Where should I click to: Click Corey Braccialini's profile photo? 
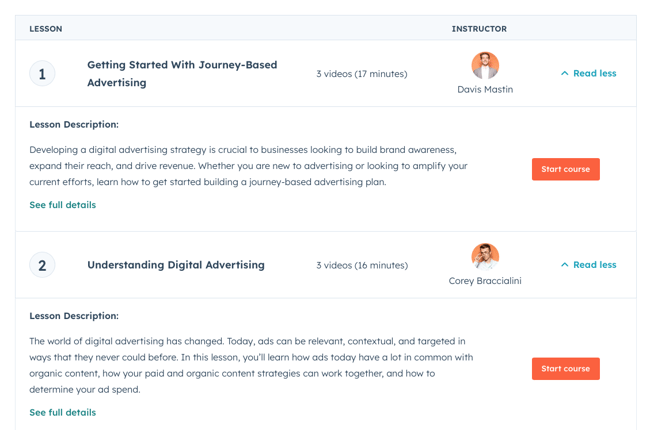click(x=485, y=257)
